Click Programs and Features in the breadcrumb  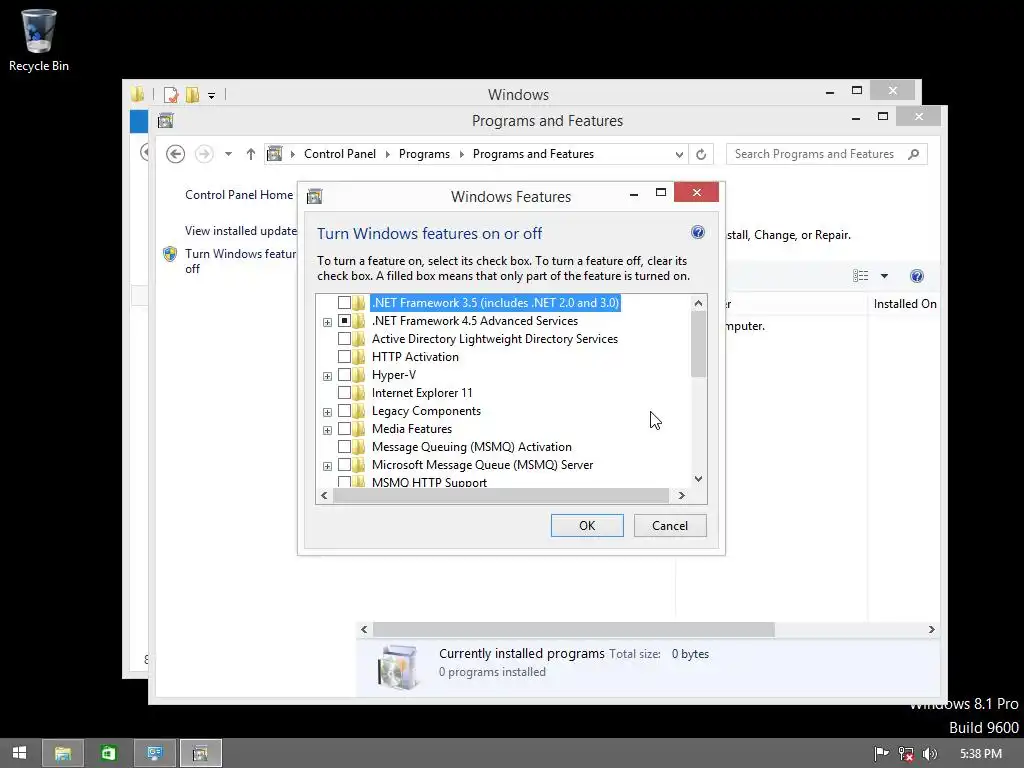pyautogui.click(x=533, y=154)
